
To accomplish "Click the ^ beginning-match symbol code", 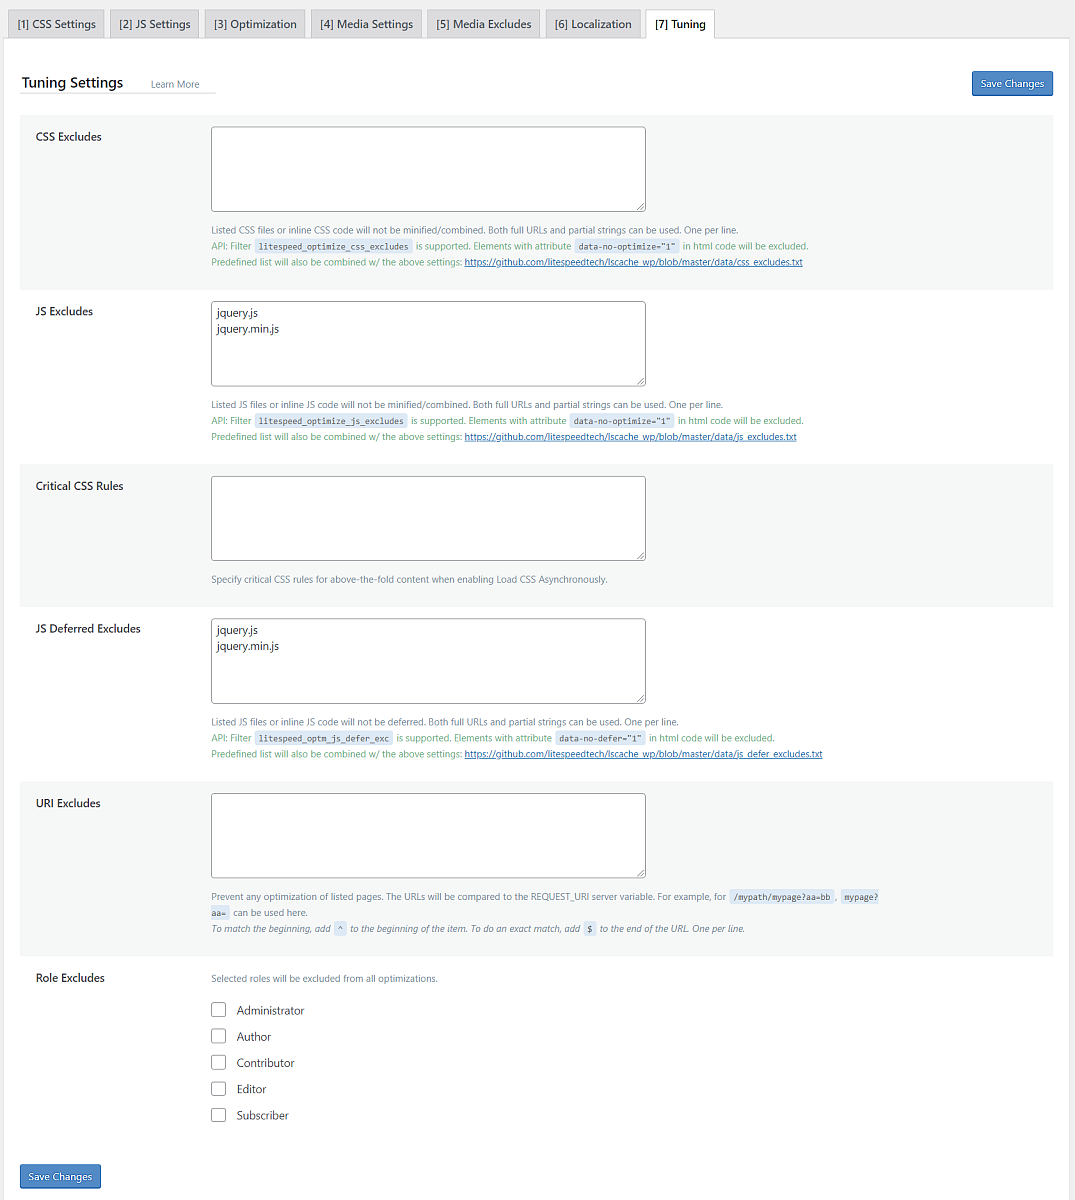I will (x=340, y=929).
